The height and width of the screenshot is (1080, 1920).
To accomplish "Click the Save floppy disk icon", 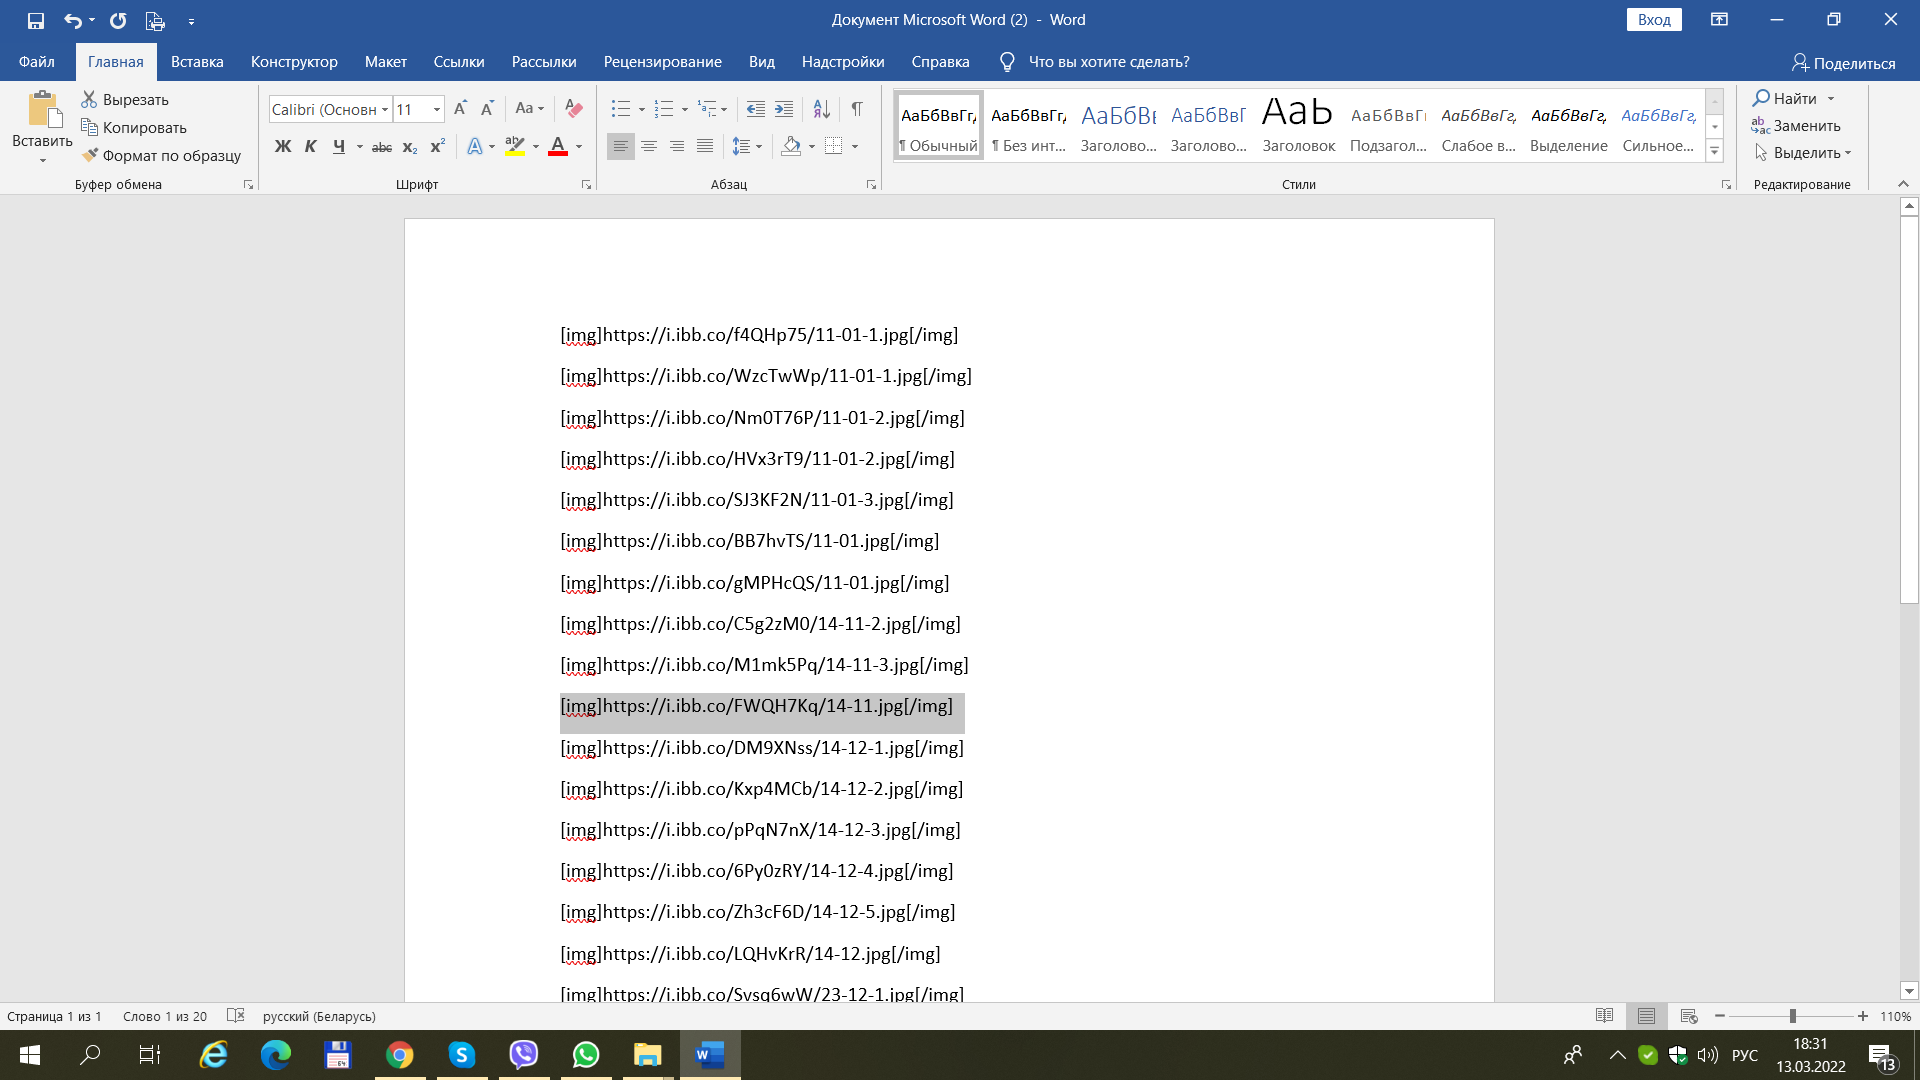I will pyautogui.click(x=36, y=20).
